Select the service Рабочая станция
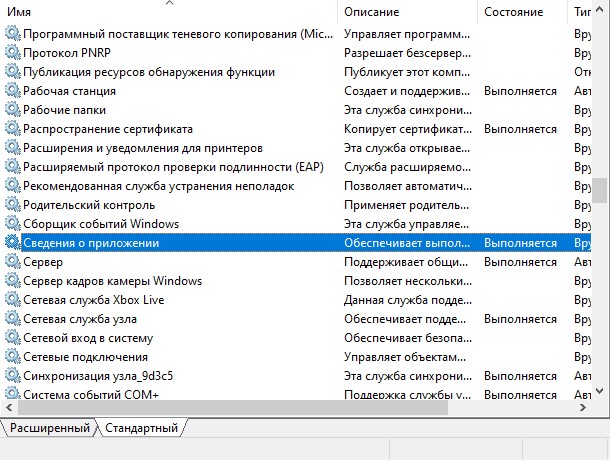The height and width of the screenshot is (460, 610). 70,91
